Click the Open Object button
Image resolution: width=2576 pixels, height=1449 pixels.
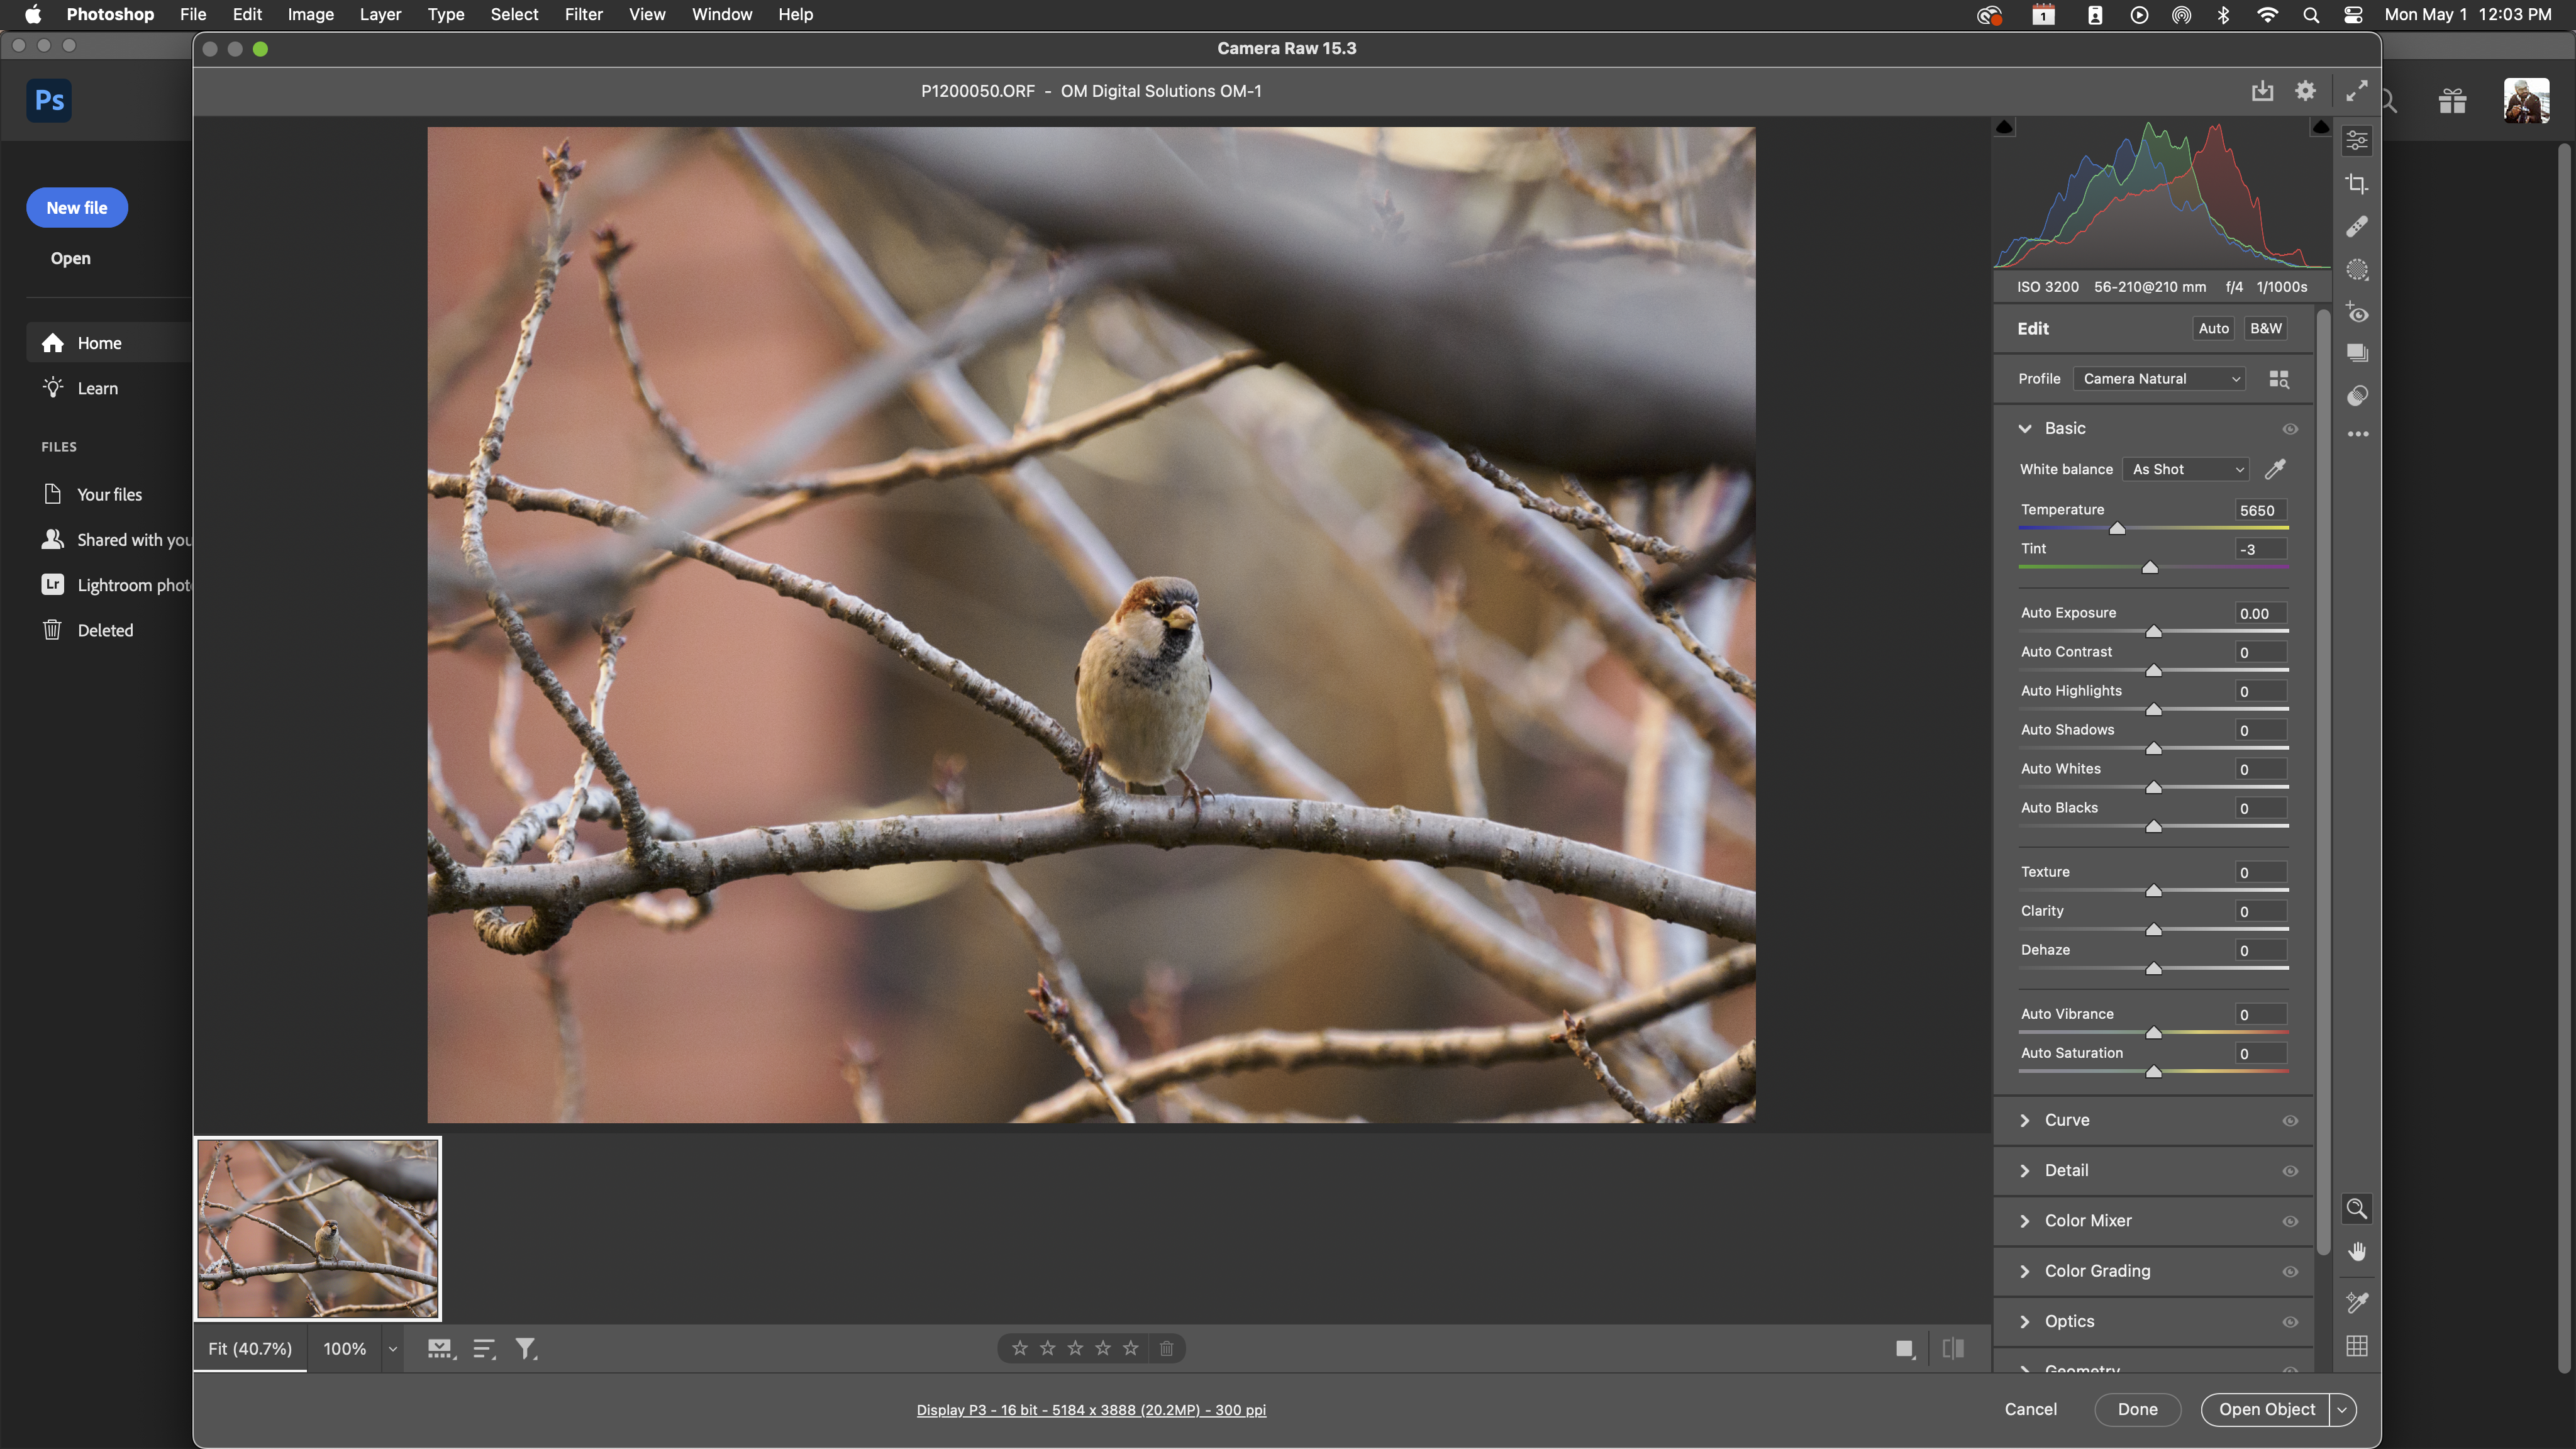(x=2266, y=1409)
